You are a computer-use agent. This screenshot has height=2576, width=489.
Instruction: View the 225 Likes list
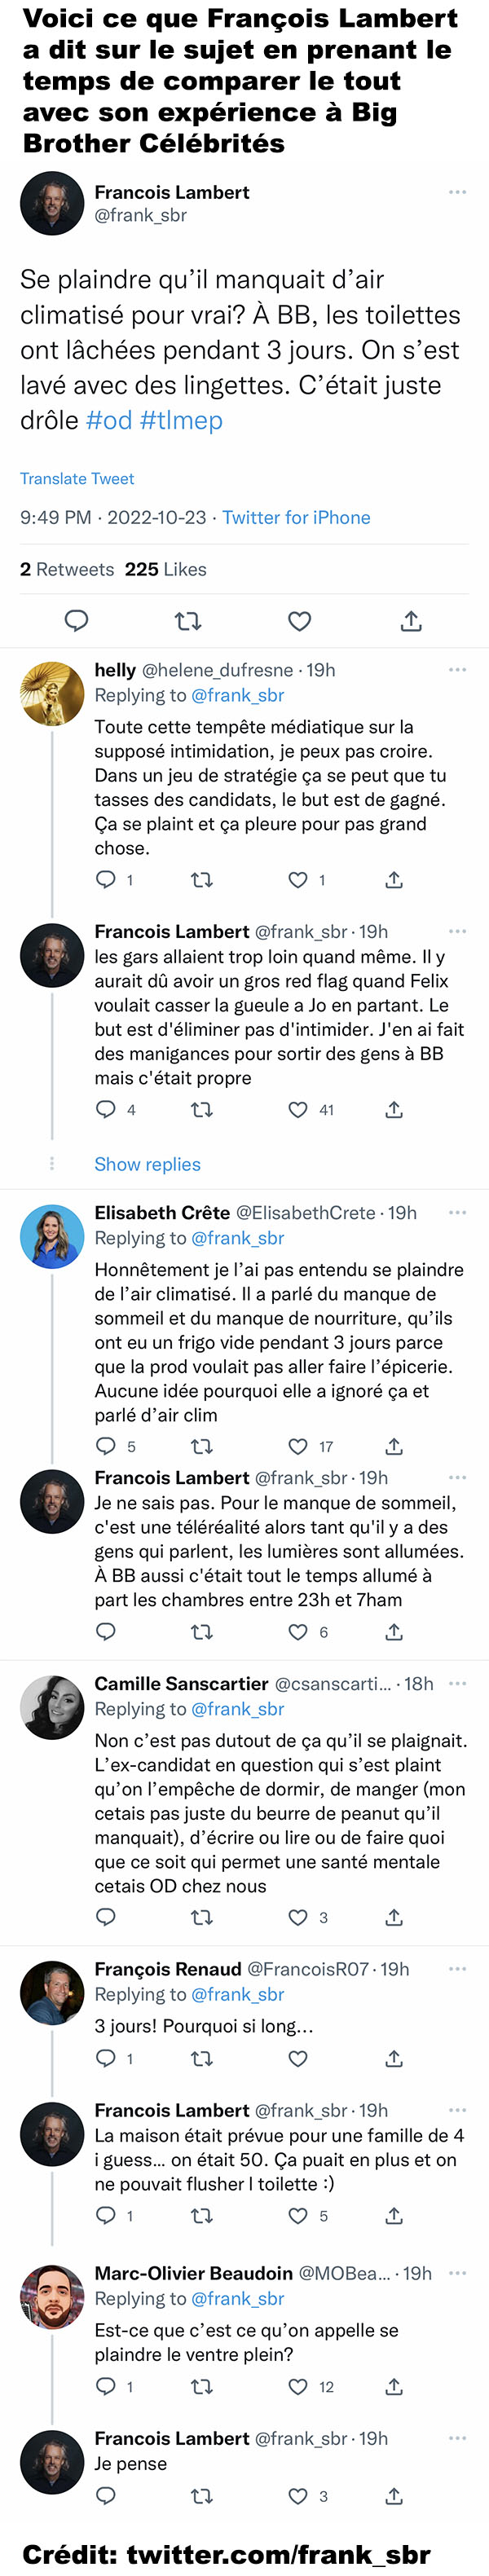pyautogui.click(x=166, y=569)
